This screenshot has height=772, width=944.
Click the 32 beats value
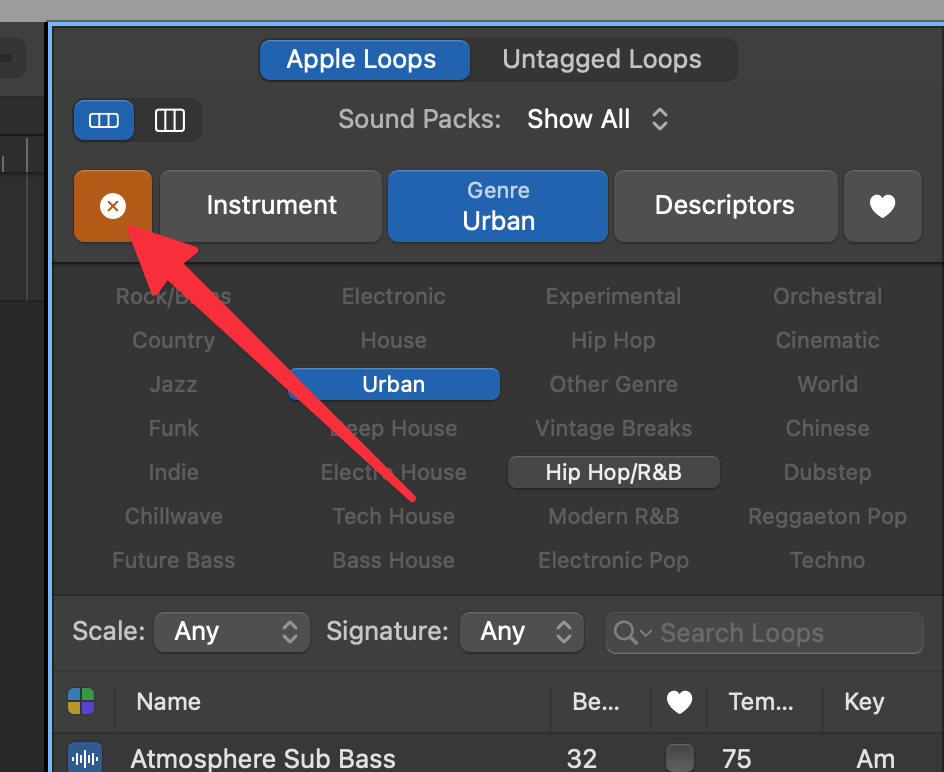pyautogui.click(x=582, y=759)
